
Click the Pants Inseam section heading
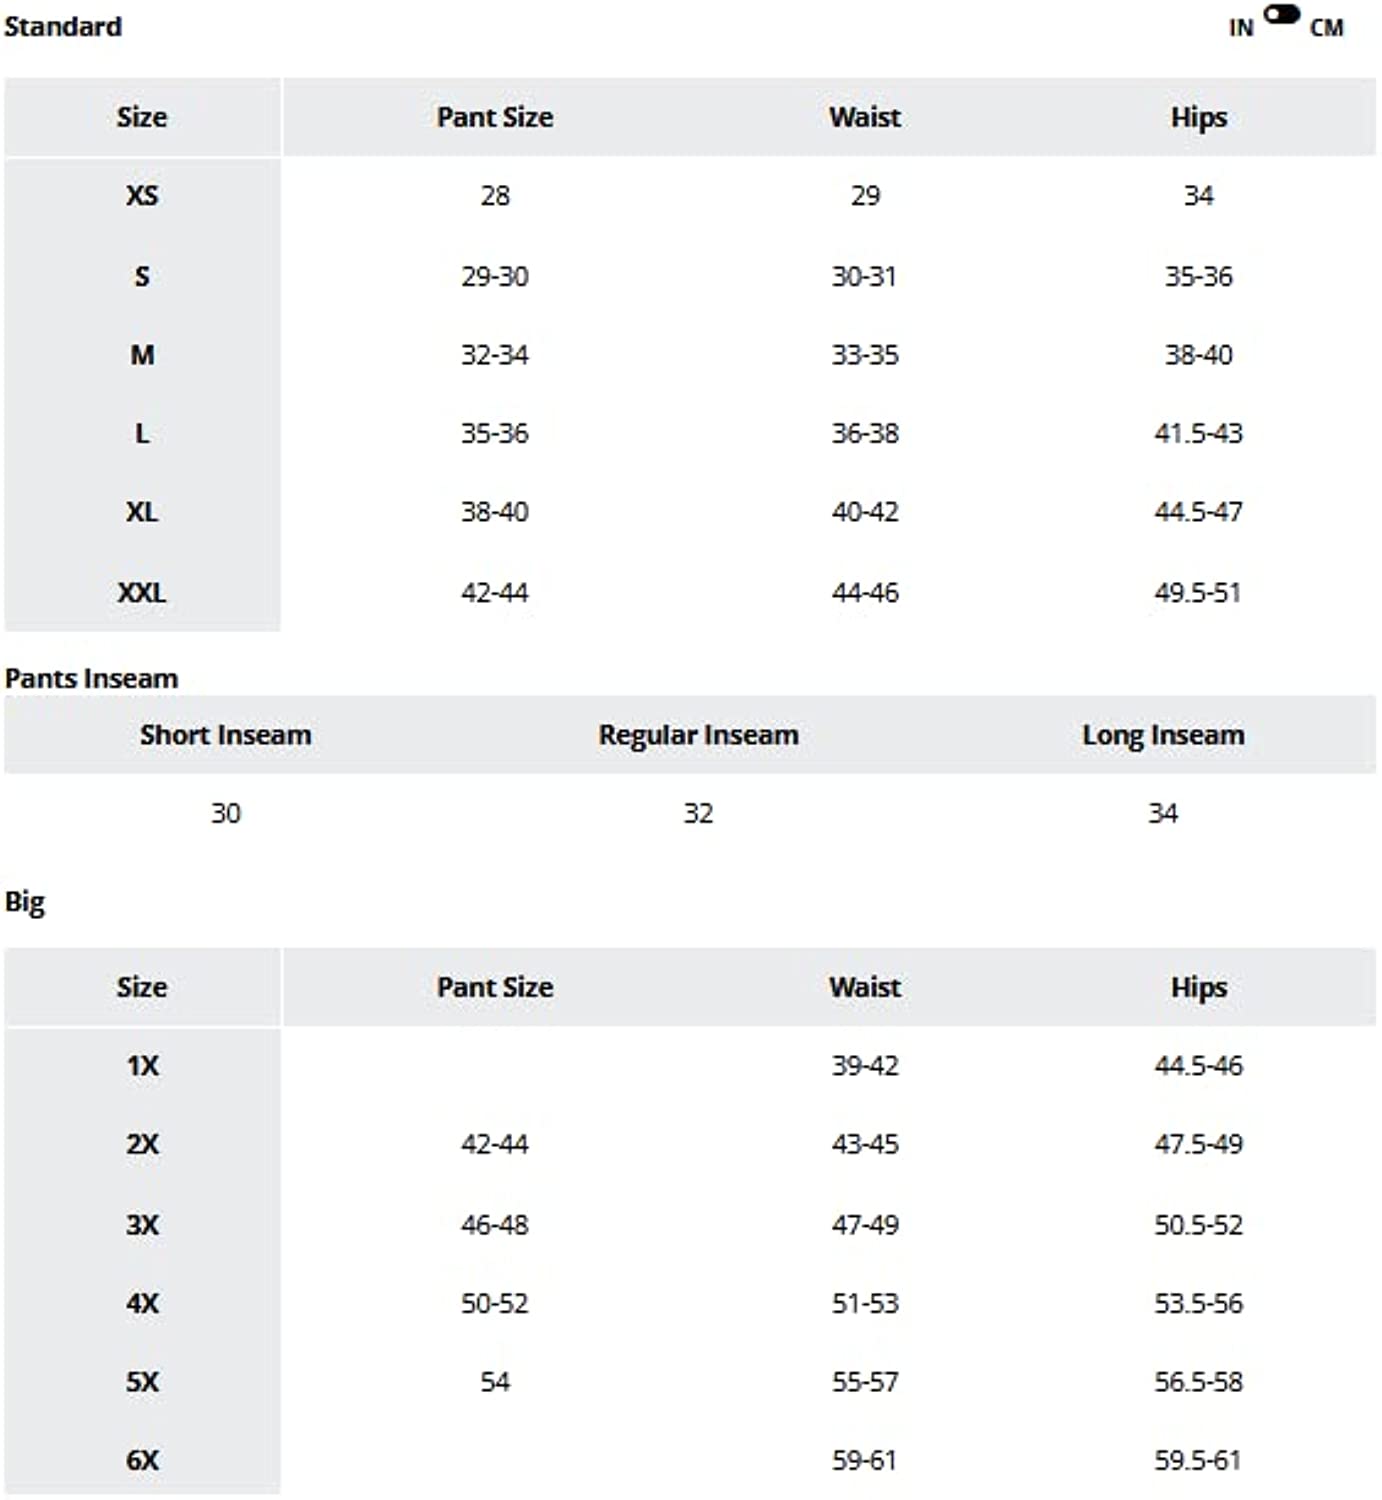coord(91,678)
